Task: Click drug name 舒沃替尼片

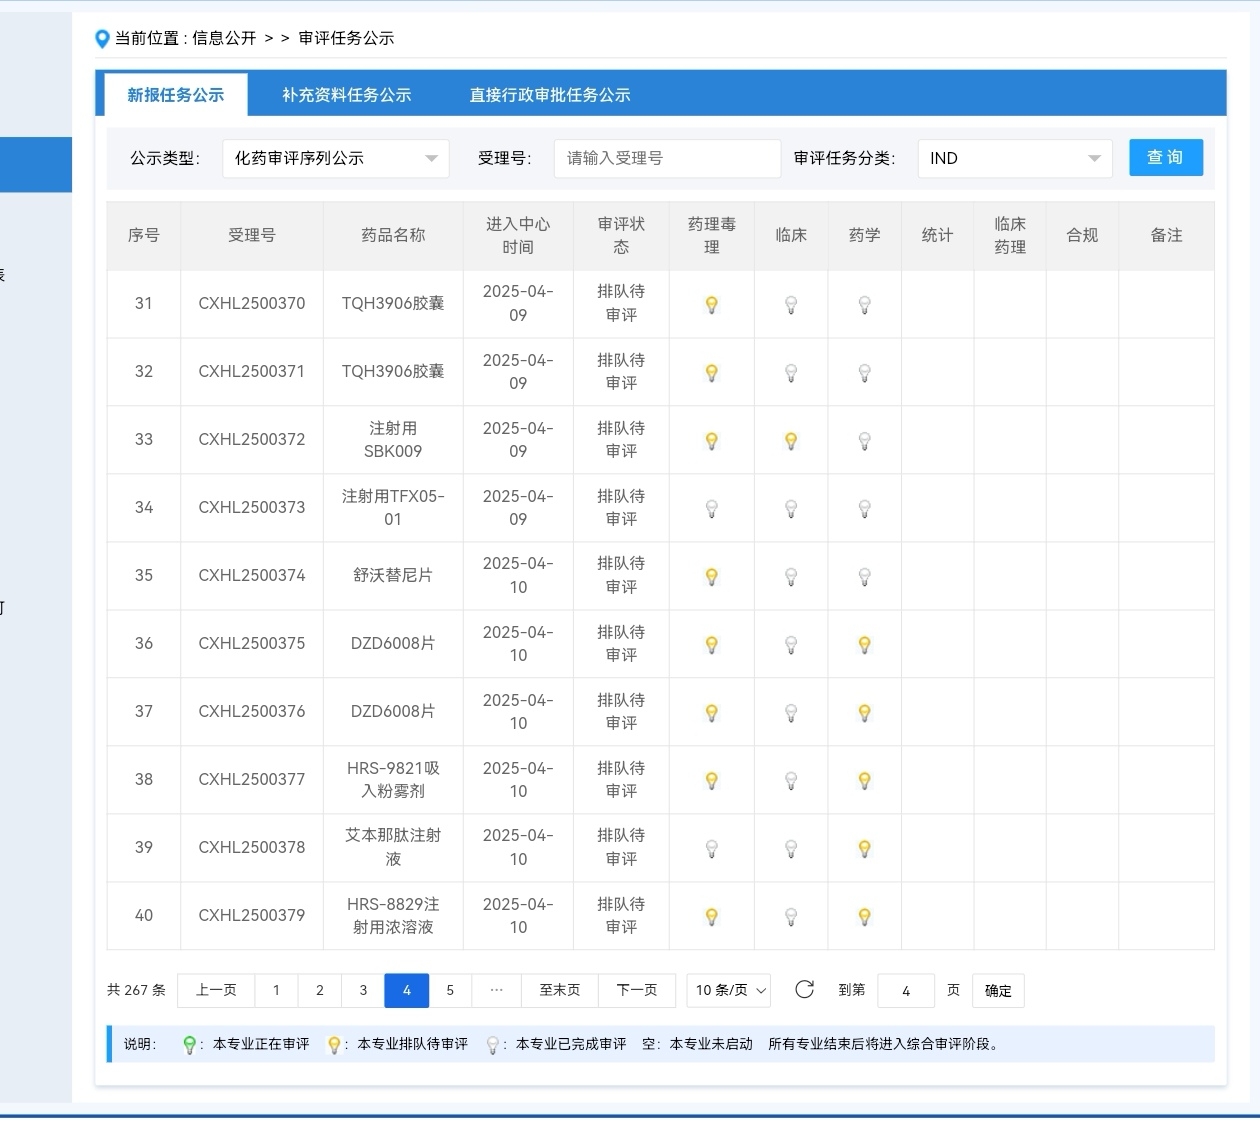Action: (393, 575)
